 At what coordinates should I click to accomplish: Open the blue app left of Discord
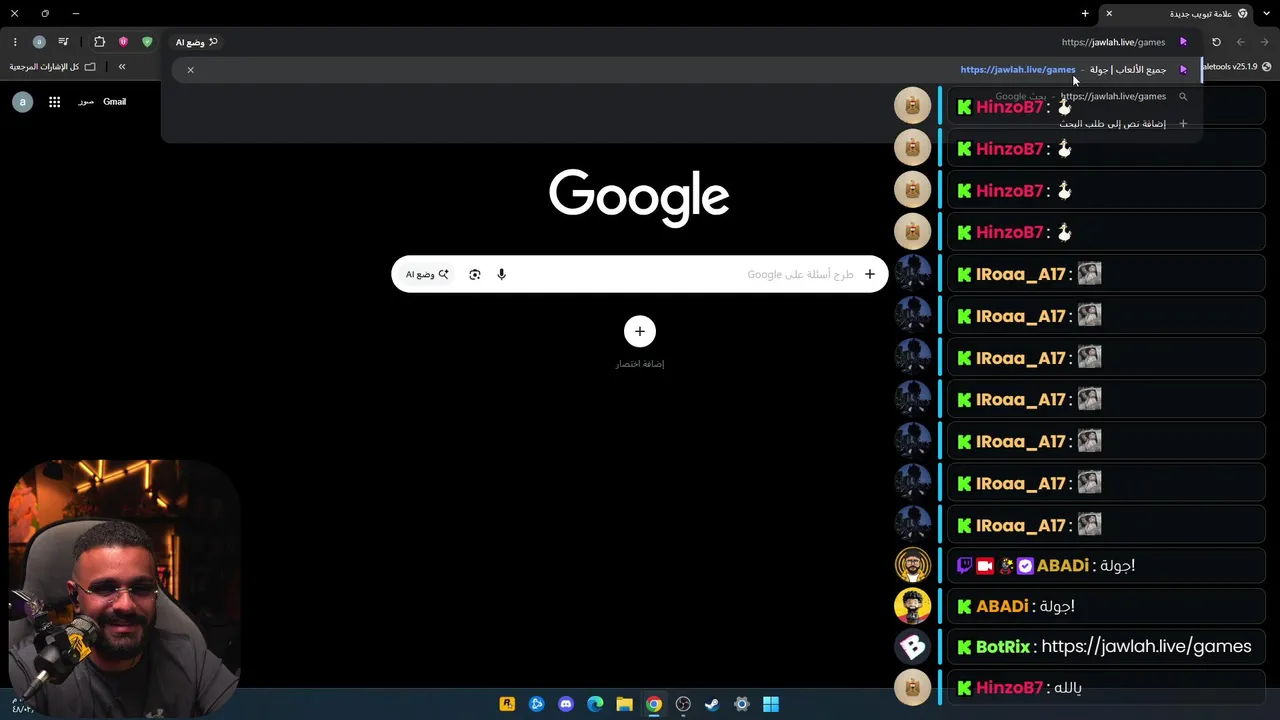(537, 704)
